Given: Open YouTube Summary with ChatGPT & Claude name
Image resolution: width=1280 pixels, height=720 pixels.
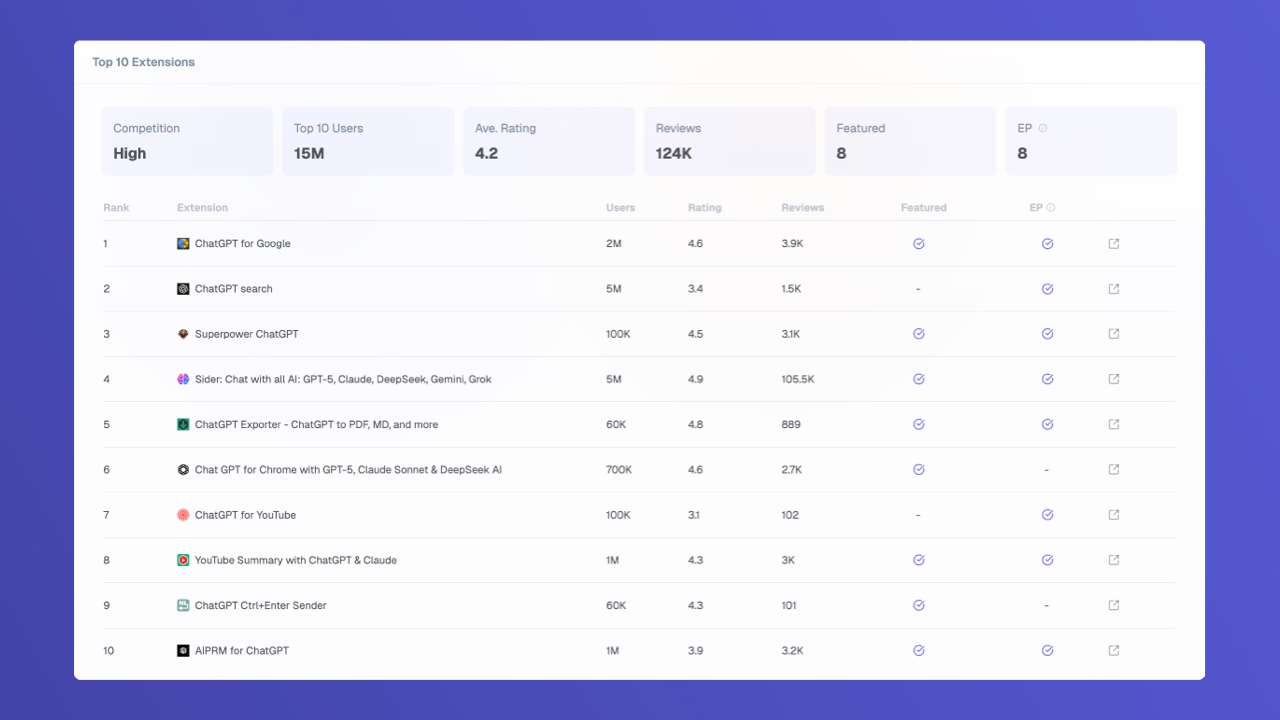Looking at the screenshot, I should (296, 560).
